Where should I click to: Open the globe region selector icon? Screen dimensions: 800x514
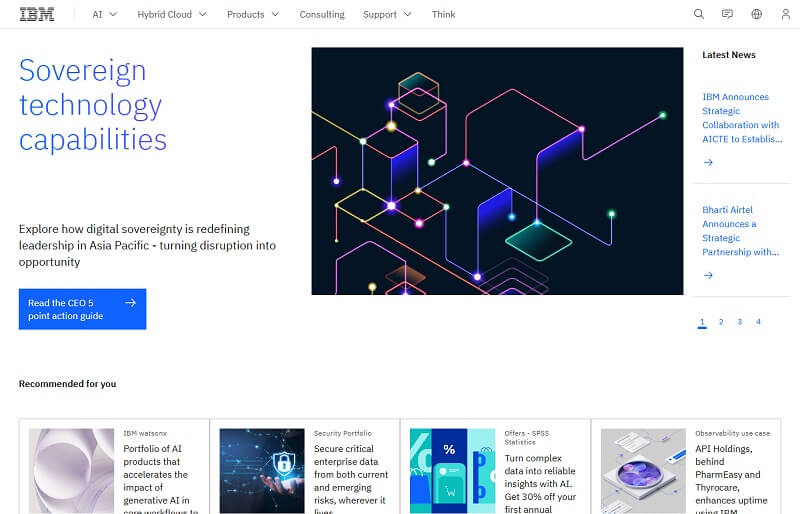757,14
